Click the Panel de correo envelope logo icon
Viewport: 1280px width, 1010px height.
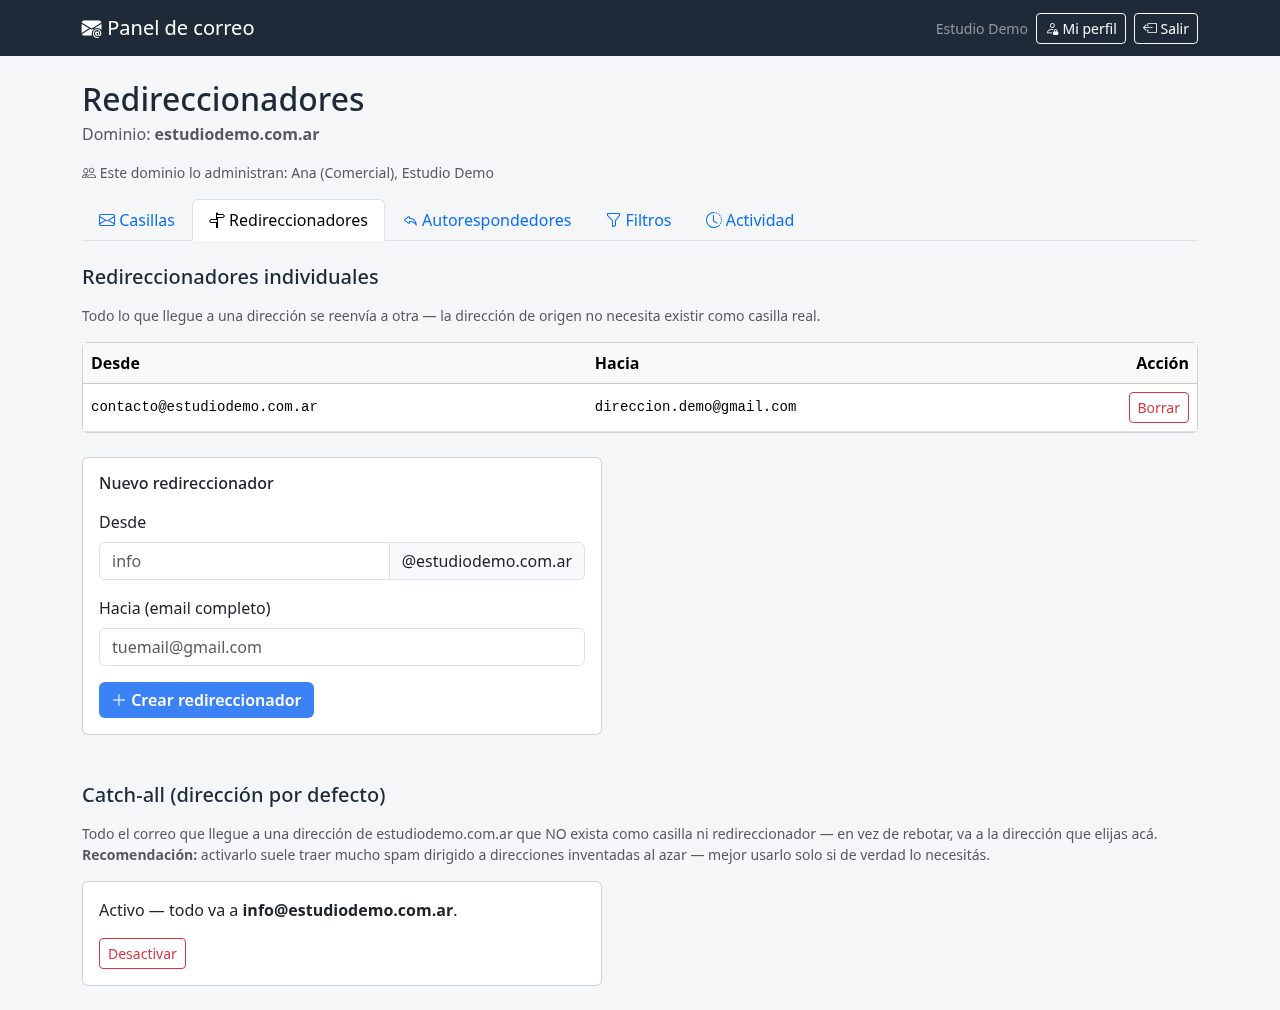coord(91,29)
